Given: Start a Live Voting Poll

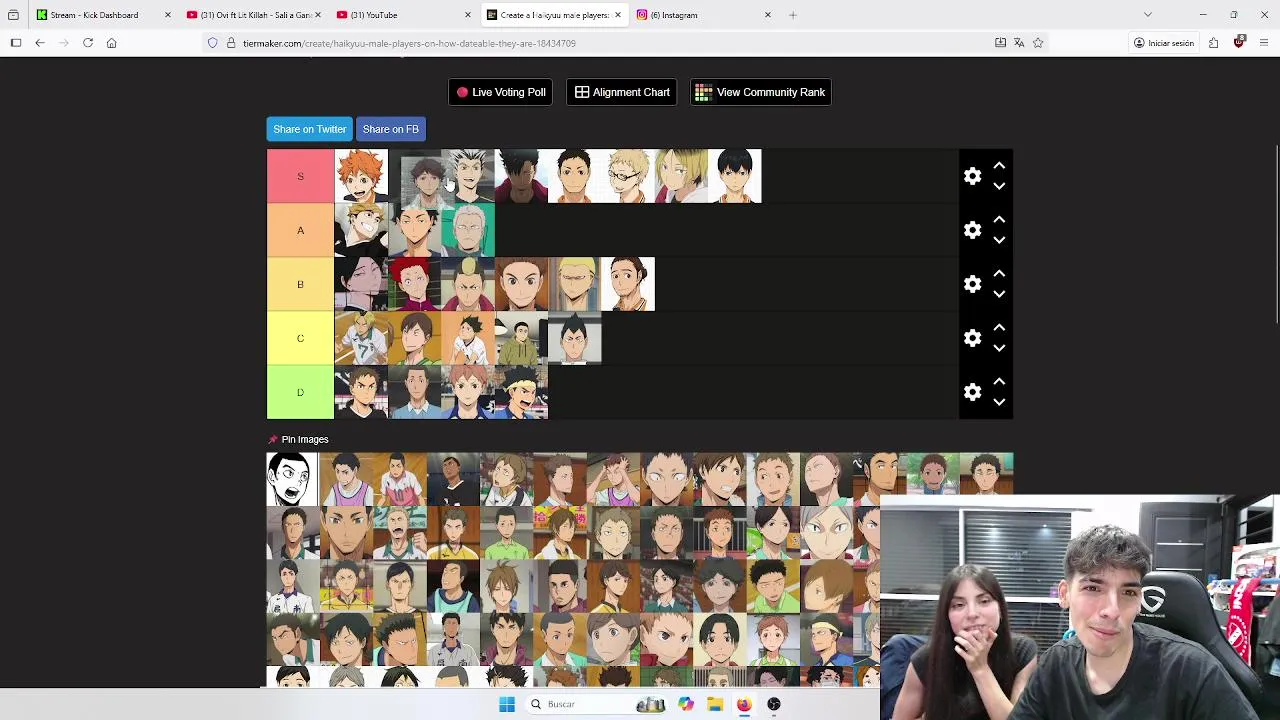Looking at the screenshot, I should pos(501,92).
